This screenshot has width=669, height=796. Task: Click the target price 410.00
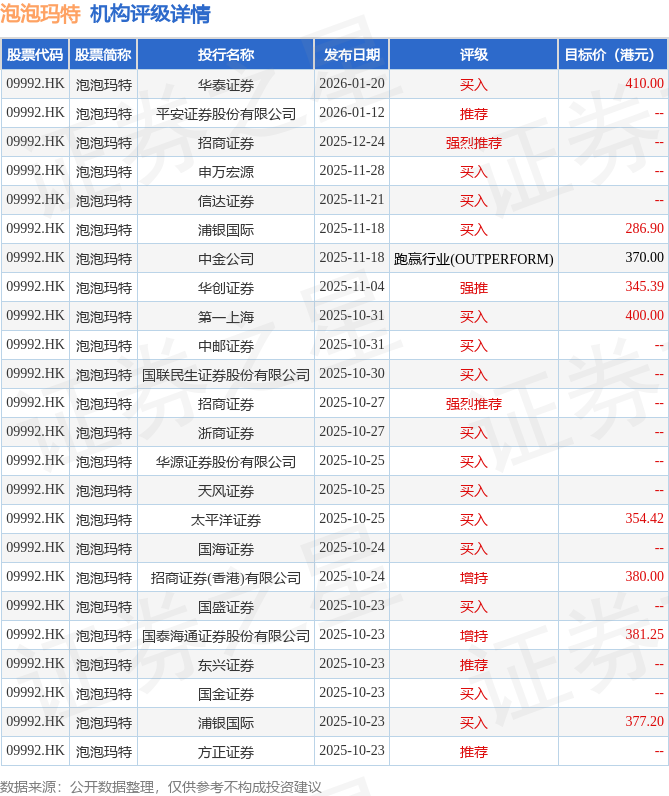click(x=644, y=83)
